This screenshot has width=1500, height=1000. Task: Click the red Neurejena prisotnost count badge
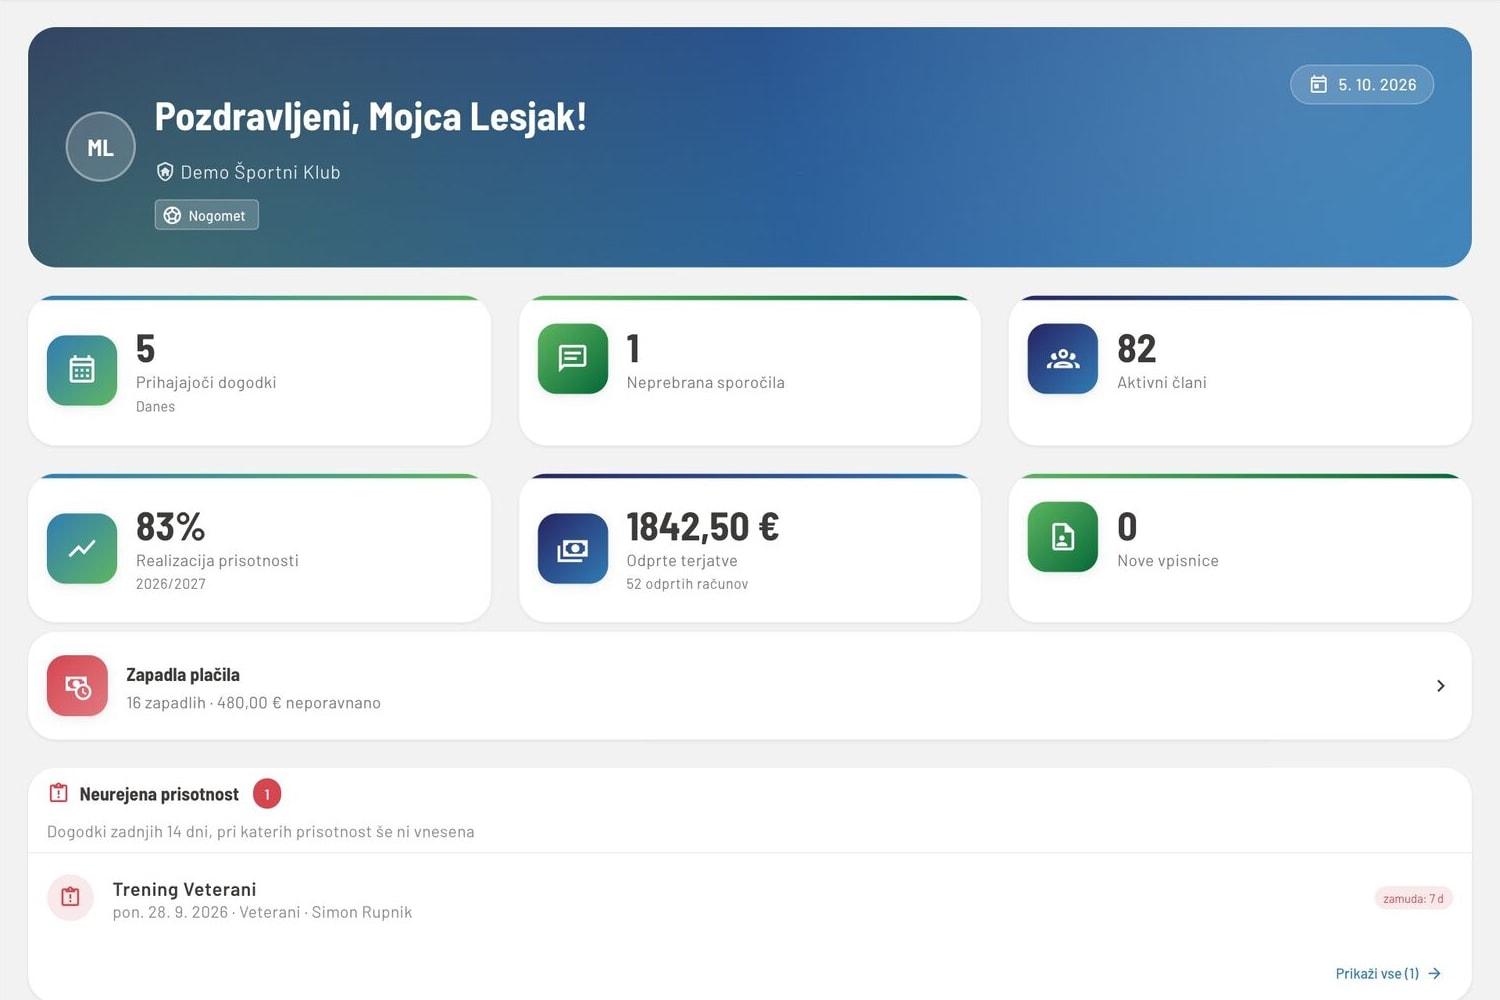267,794
